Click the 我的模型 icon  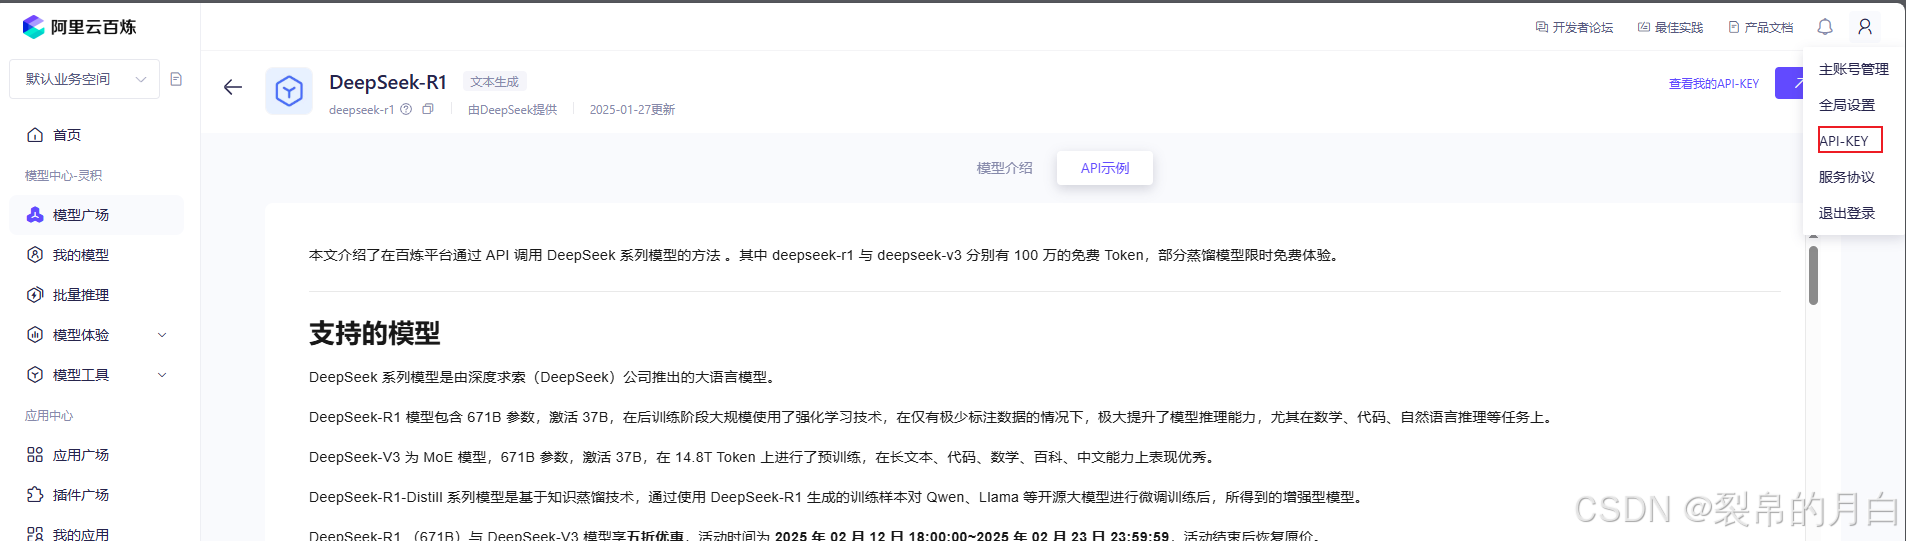coord(35,255)
